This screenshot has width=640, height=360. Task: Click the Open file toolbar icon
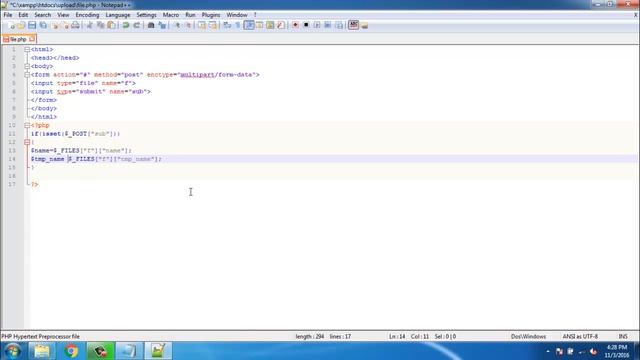pyautogui.click(x=21, y=25)
